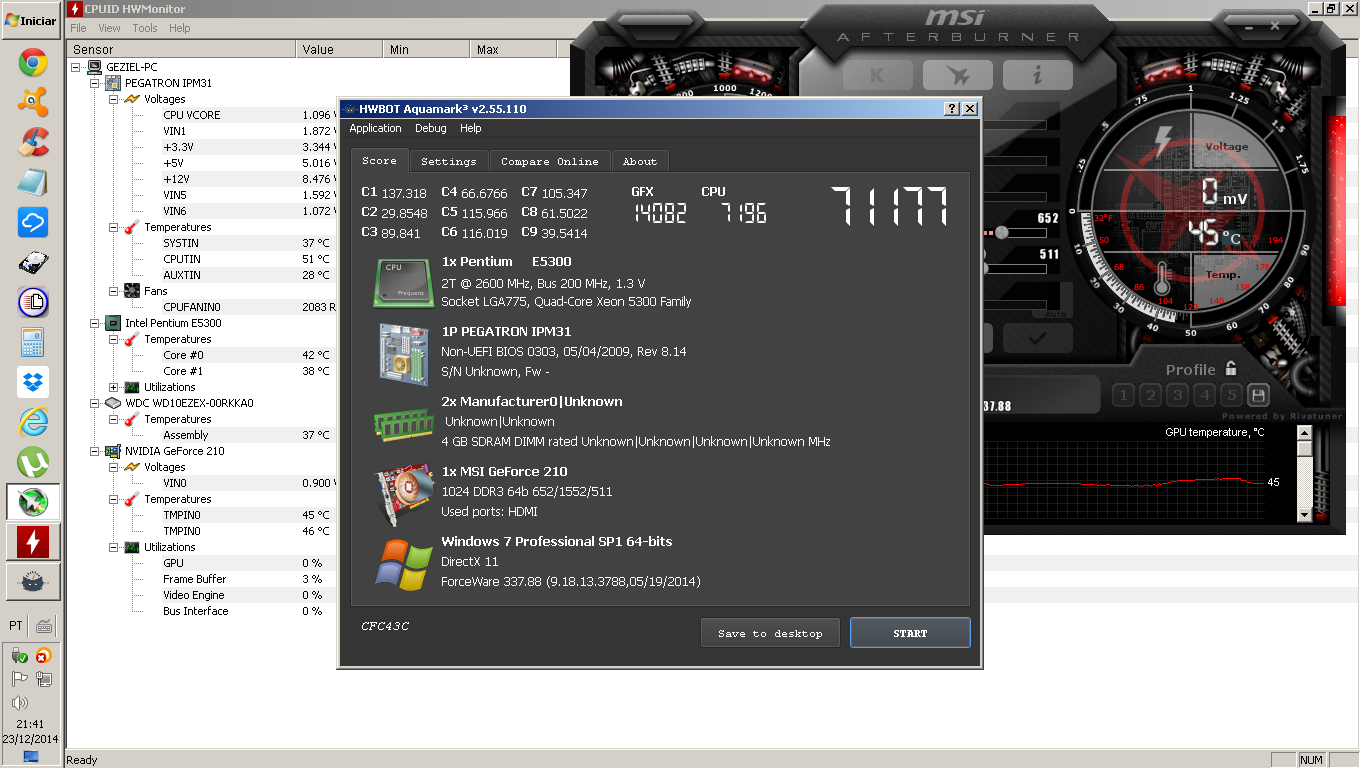Switch to the HWMonitor lightning taskbar icon

click(x=33, y=542)
